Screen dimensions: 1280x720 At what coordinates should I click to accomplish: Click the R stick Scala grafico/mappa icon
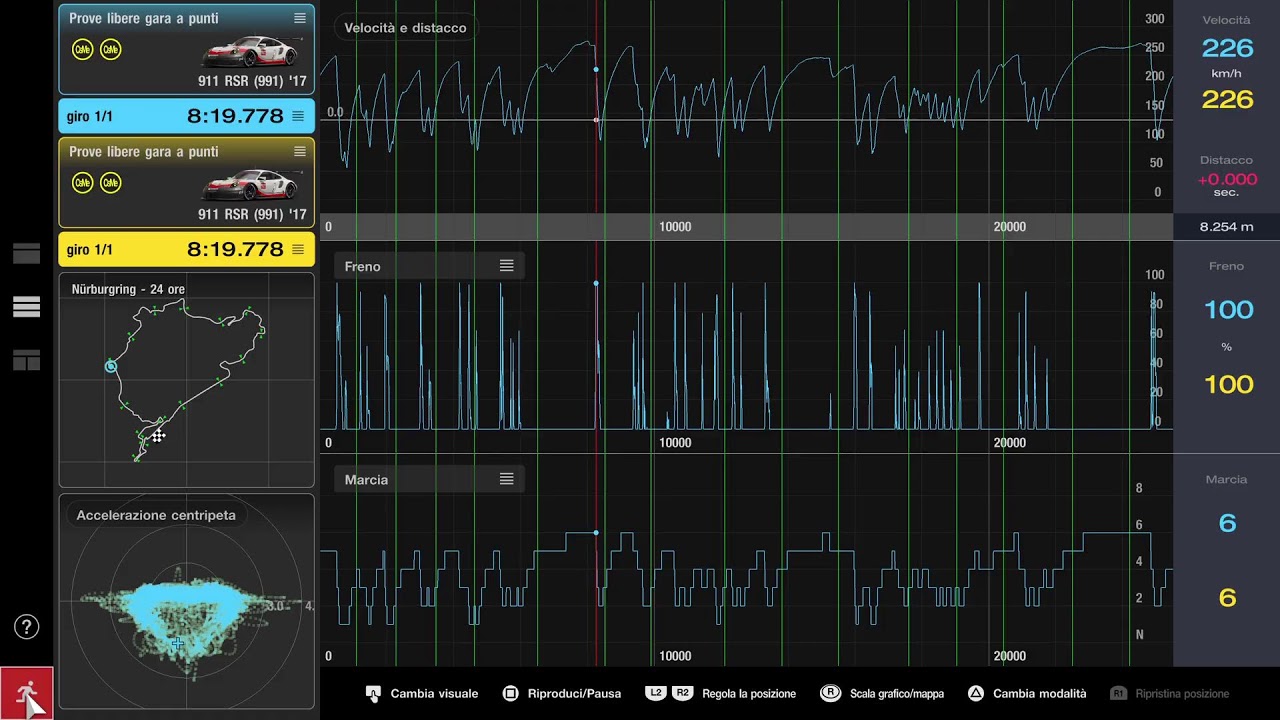pyautogui.click(x=830, y=693)
